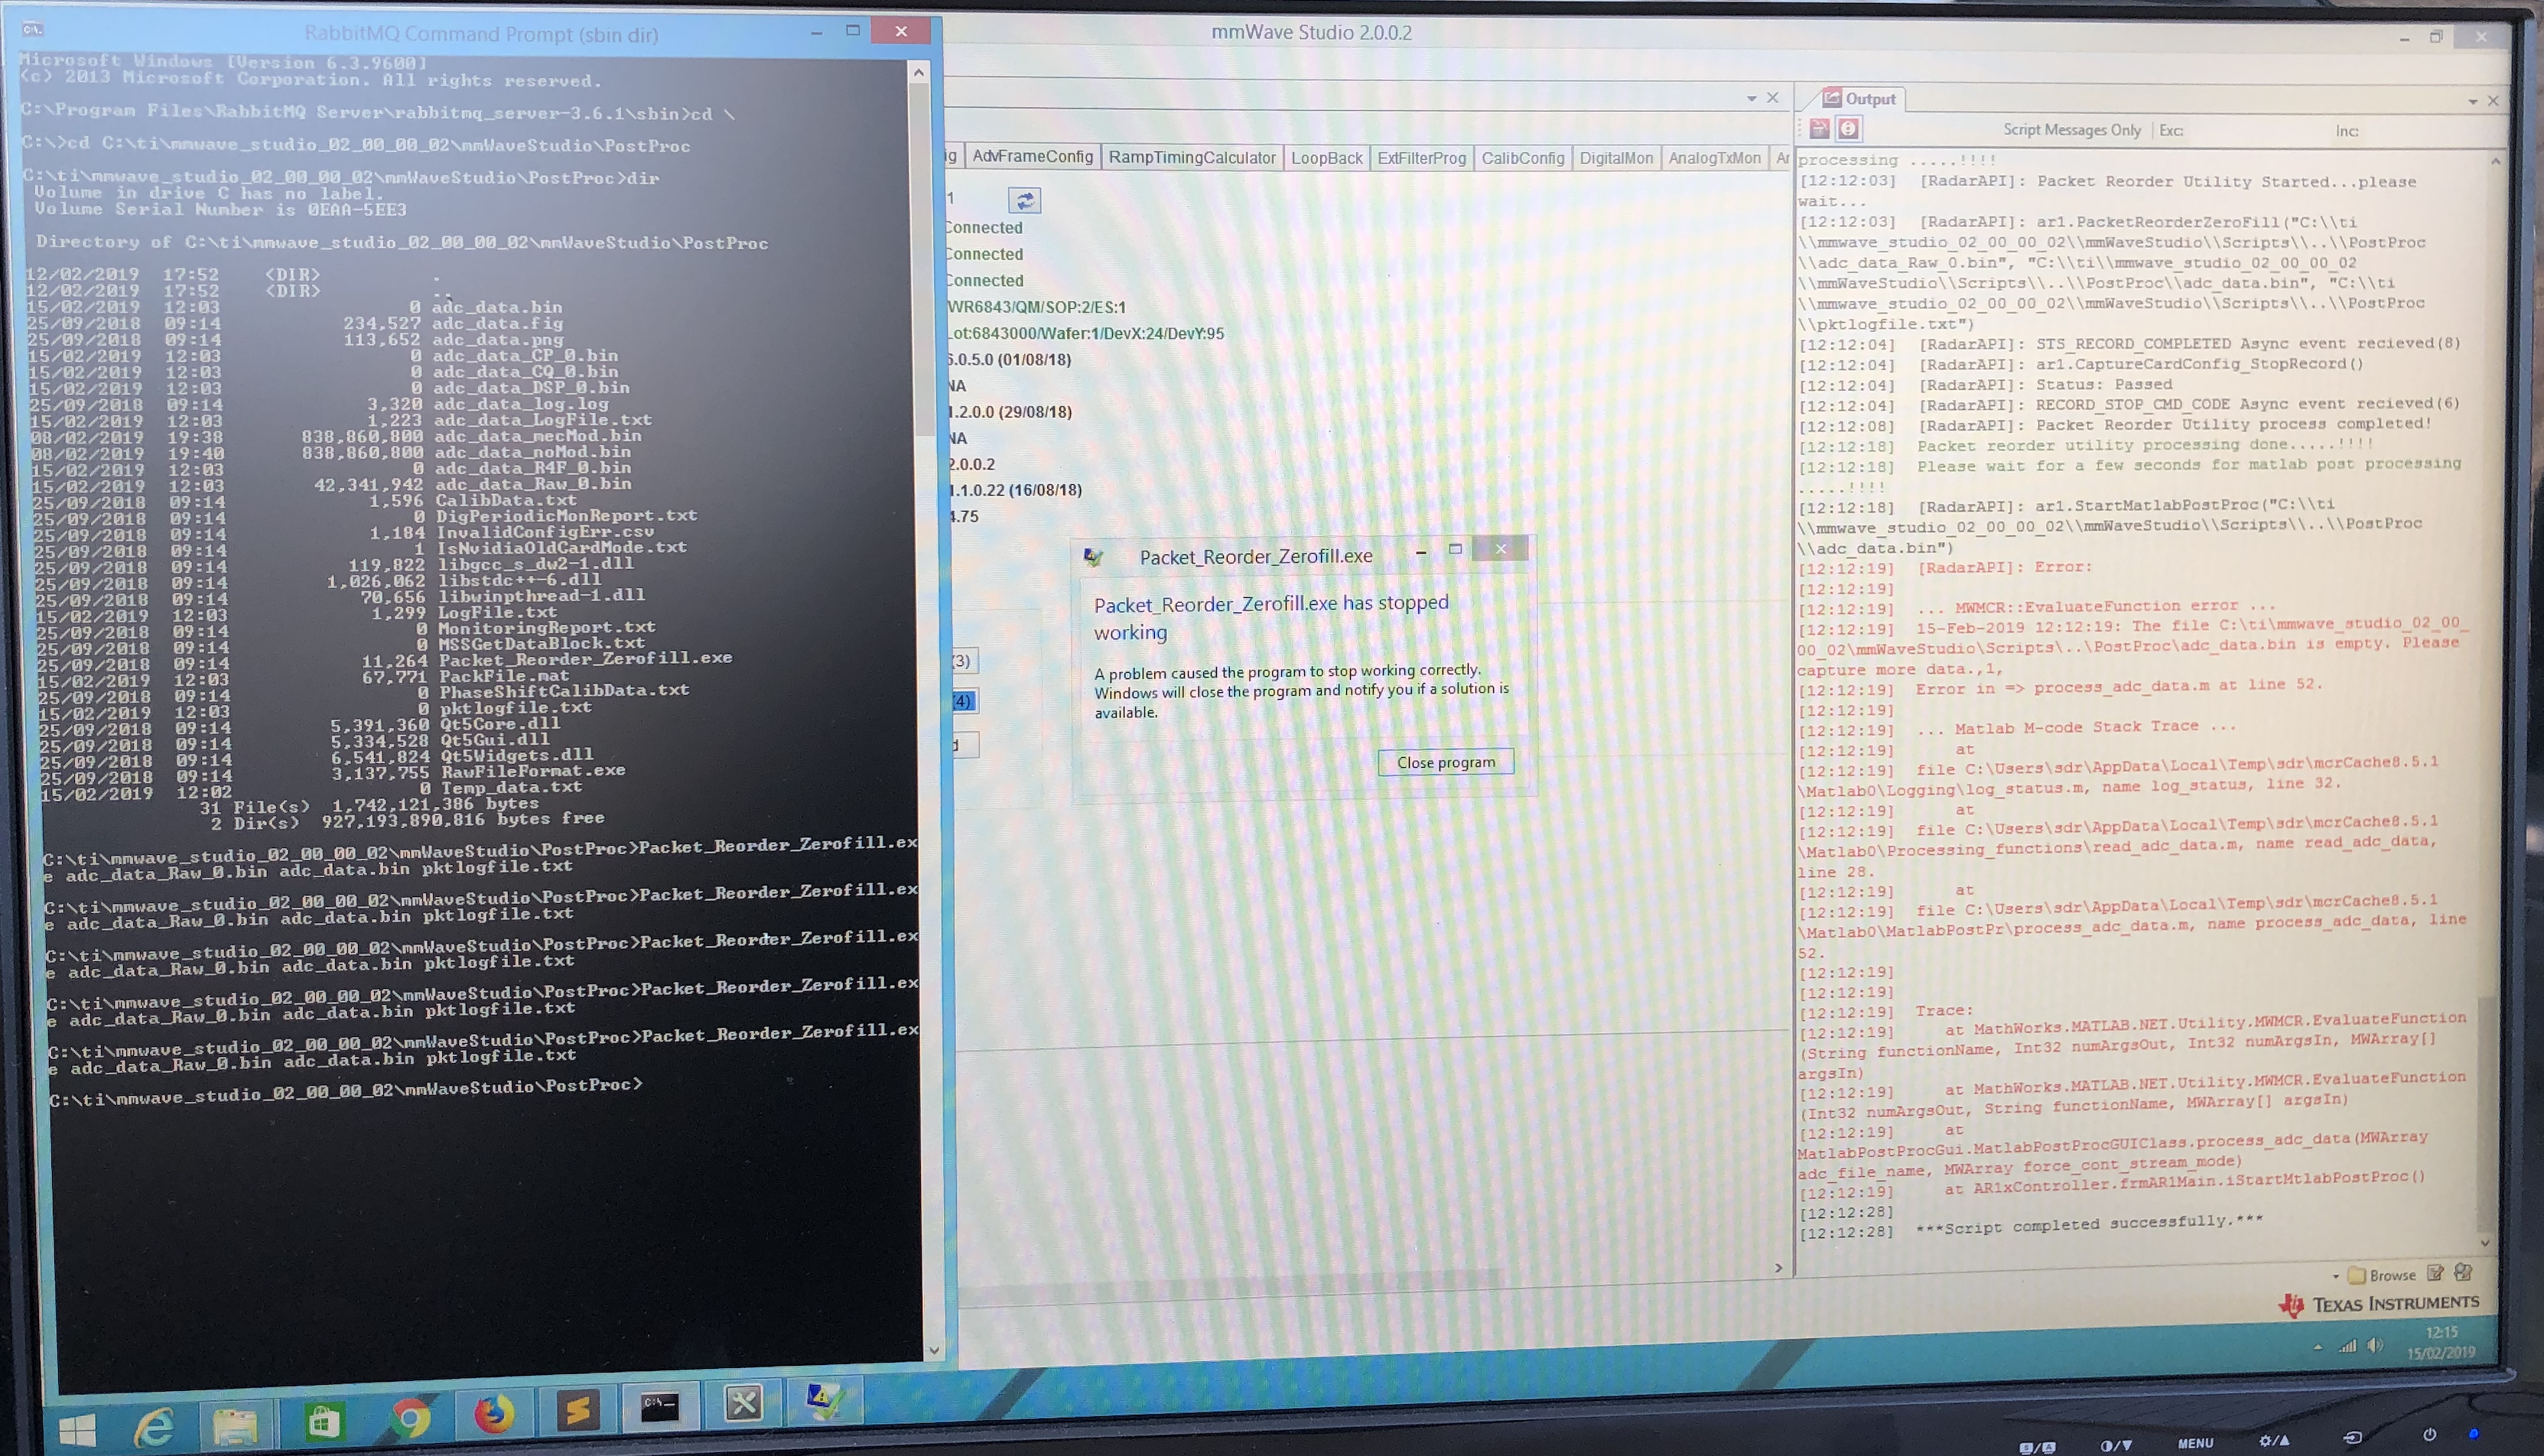Open File Explorer from taskbar

point(235,1424)
